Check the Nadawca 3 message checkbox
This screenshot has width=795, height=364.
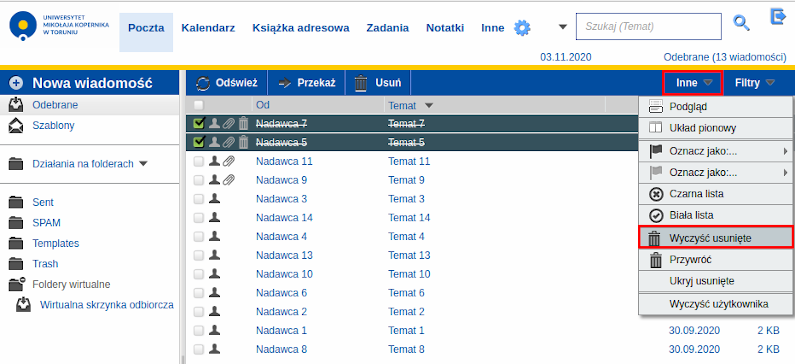(199, 199)
